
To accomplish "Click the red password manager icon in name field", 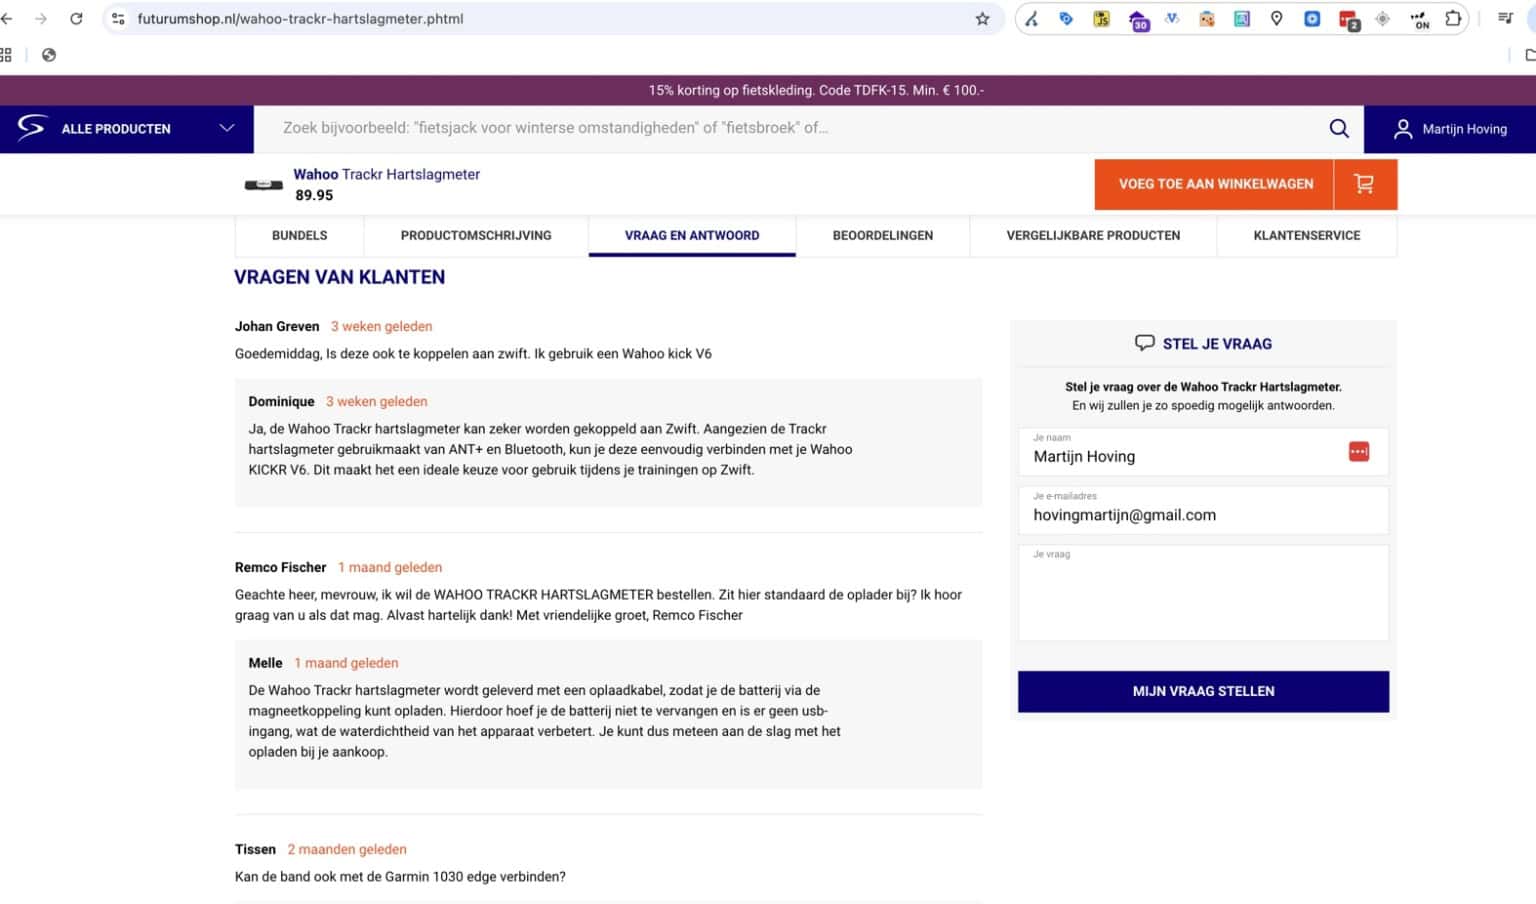I will 1358,452.
